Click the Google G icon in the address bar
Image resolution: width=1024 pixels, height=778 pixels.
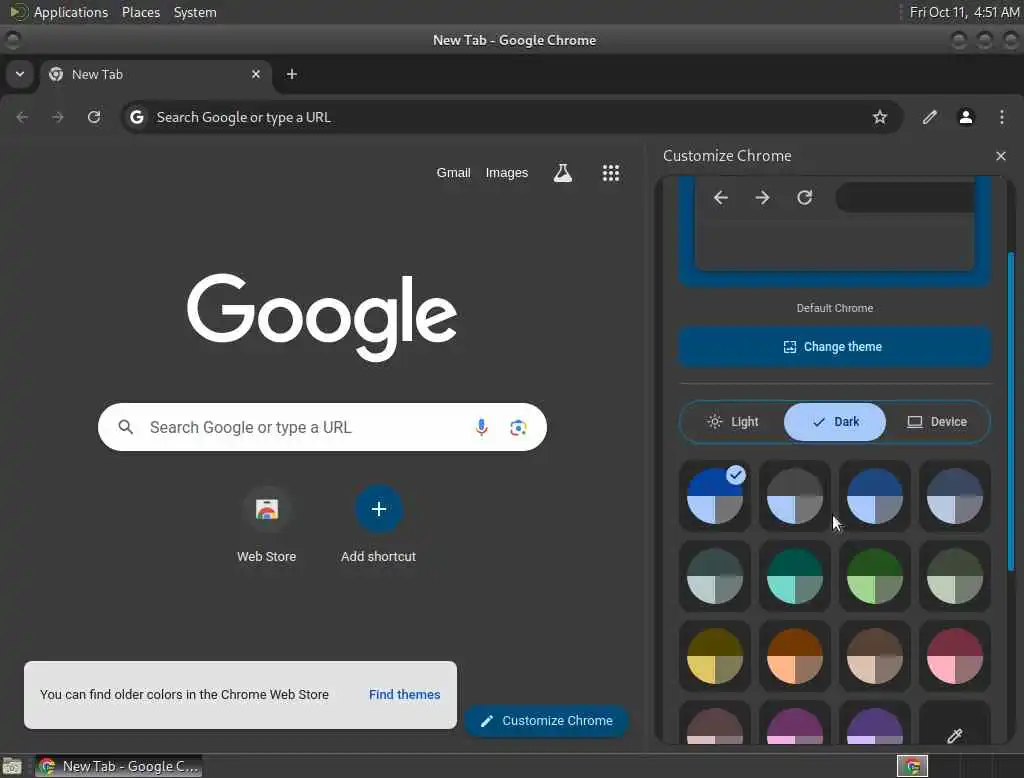pos(136,117)
